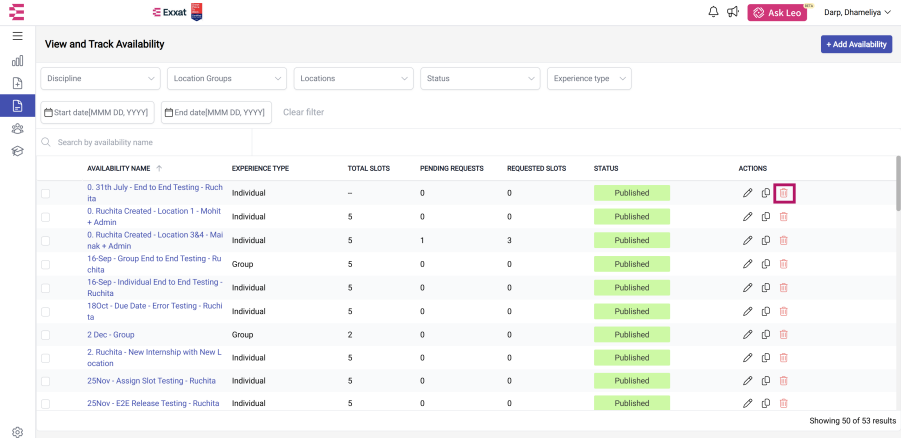
Task: Expand the Location Groups dropdown
Action: point(227,78)
